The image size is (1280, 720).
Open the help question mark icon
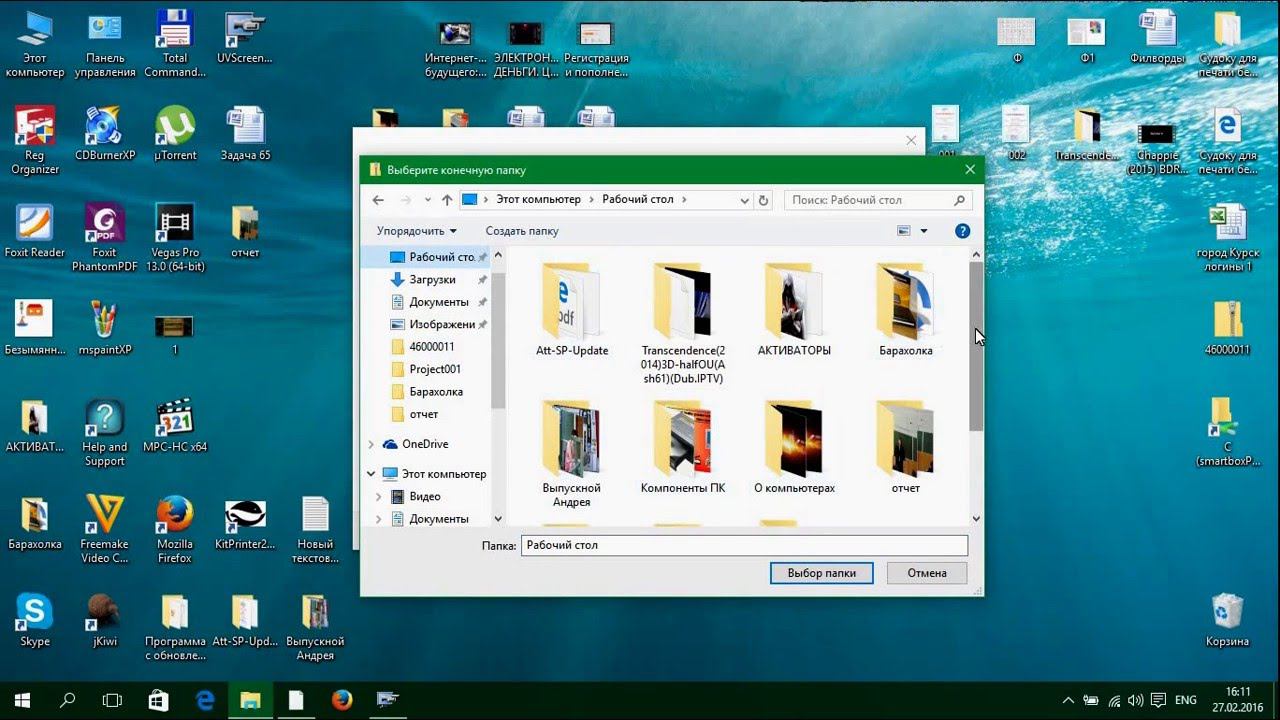point(962,231)
